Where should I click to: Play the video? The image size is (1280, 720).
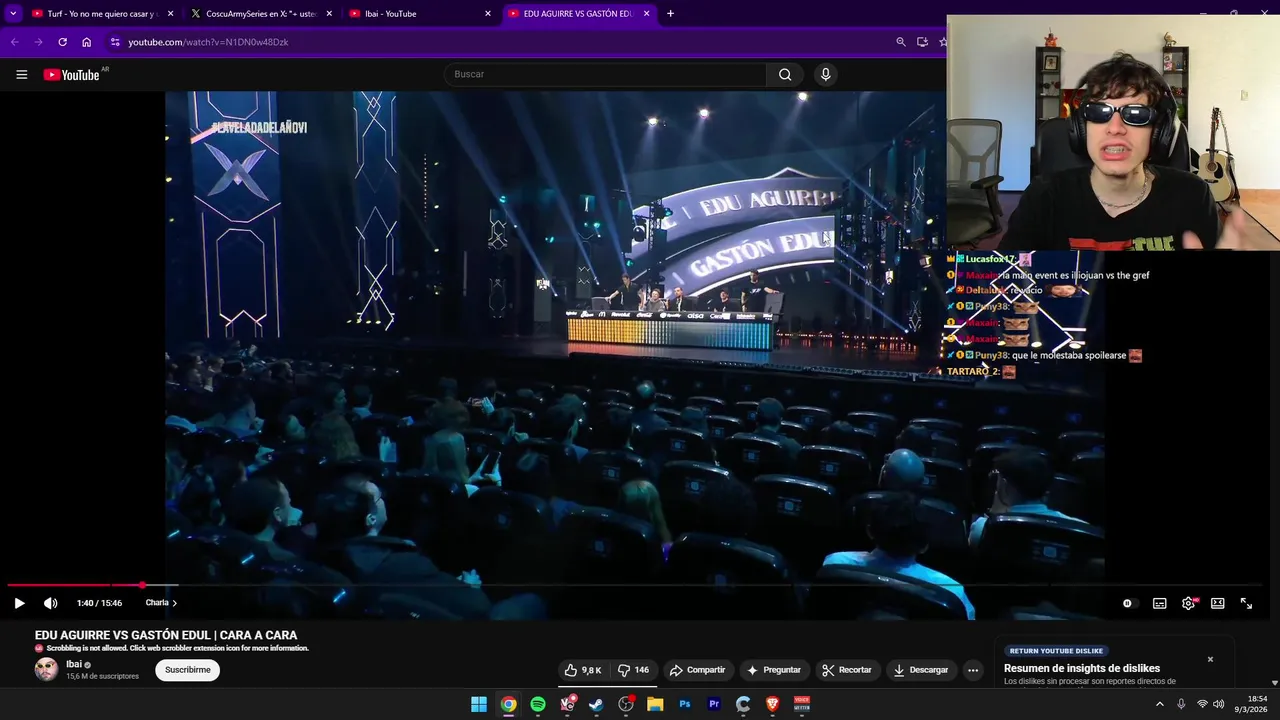[19, 603]
